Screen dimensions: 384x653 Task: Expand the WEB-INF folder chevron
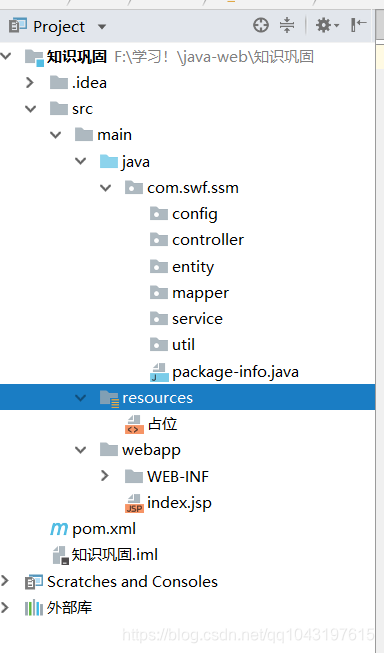[105, 476]
